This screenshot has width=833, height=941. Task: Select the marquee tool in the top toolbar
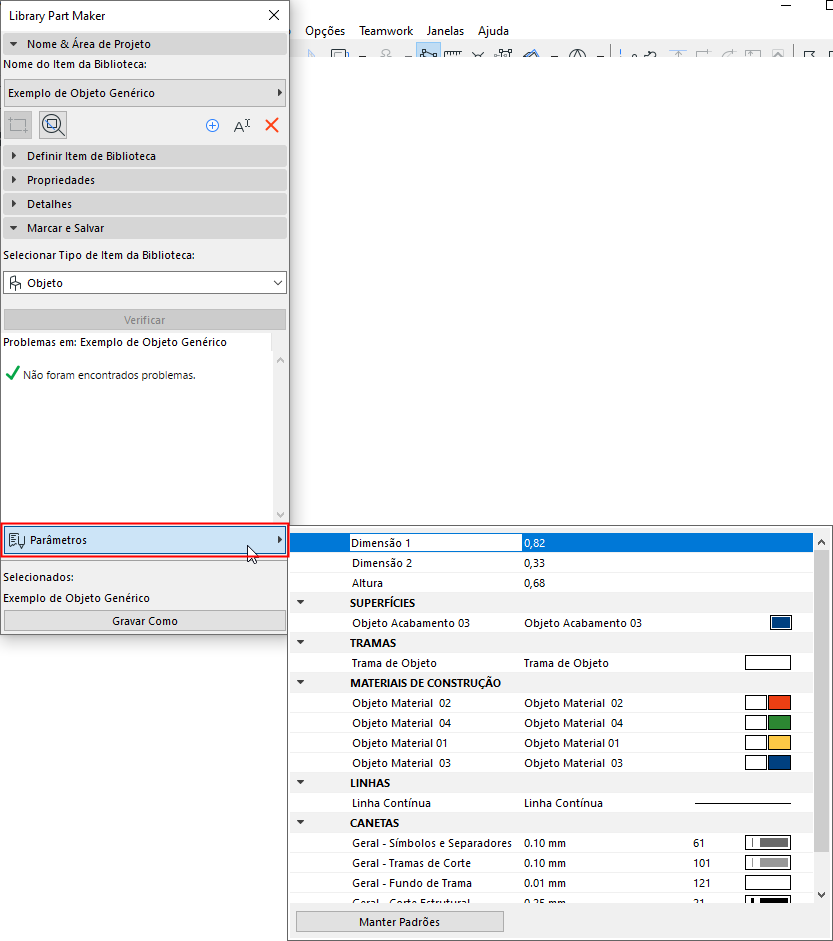coord(338,55)
